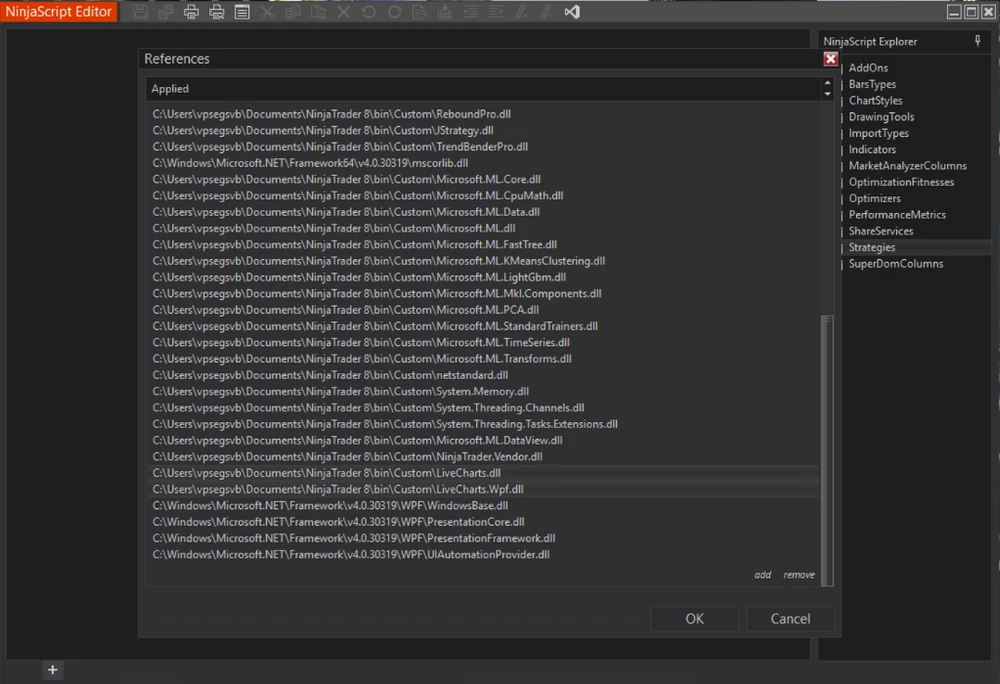Select the JStrategy.dll reference row
This screenshot has width=1000, height=684.
tap(482, 131)
